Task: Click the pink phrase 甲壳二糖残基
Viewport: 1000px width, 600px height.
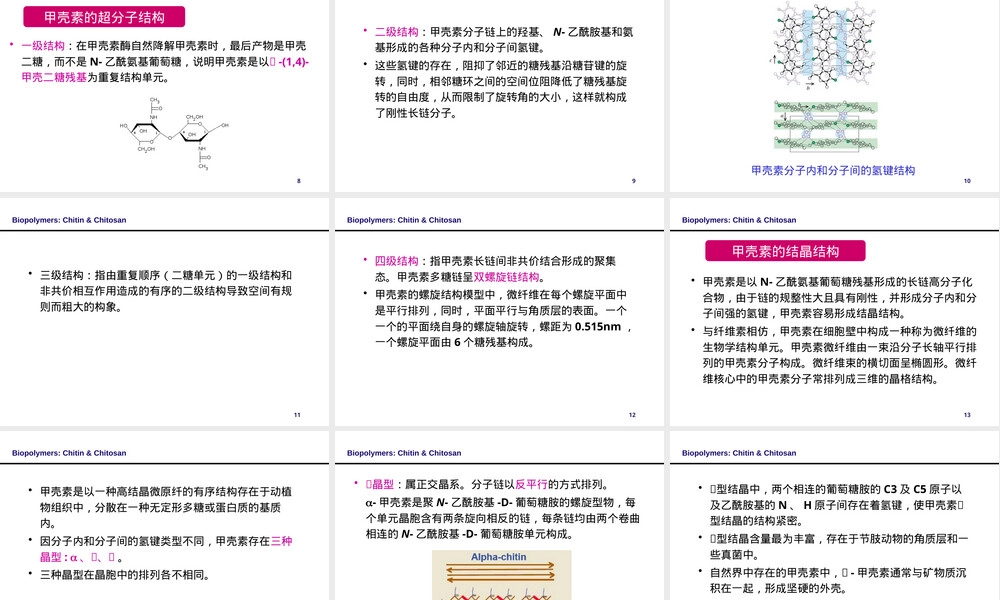Action: 54,78
